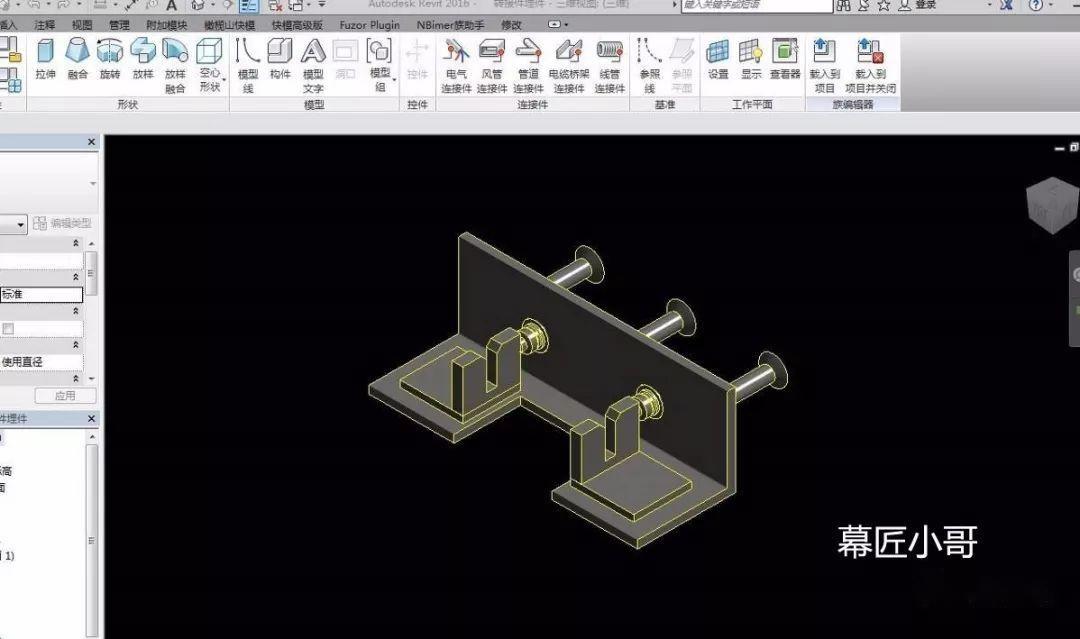Screen dimensions: 1080x639
Task: Click the 线管连接件 (Conduit Connector) tool
Action: [610, 66]
